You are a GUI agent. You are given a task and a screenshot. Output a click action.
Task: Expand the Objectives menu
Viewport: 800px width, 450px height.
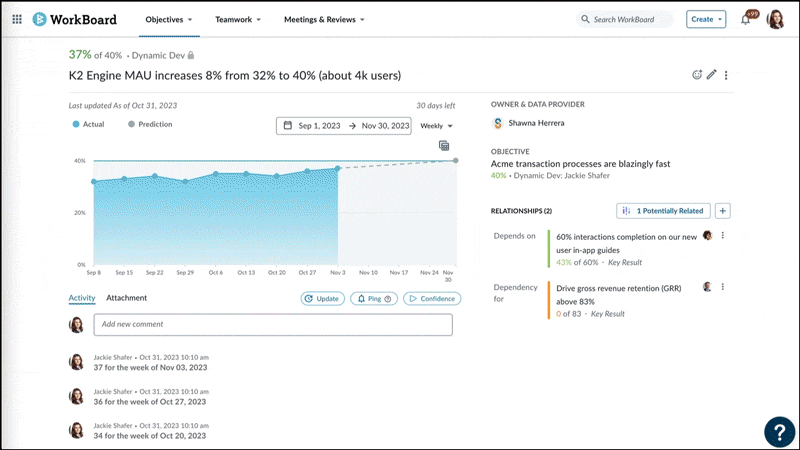[x=169, y=19]
